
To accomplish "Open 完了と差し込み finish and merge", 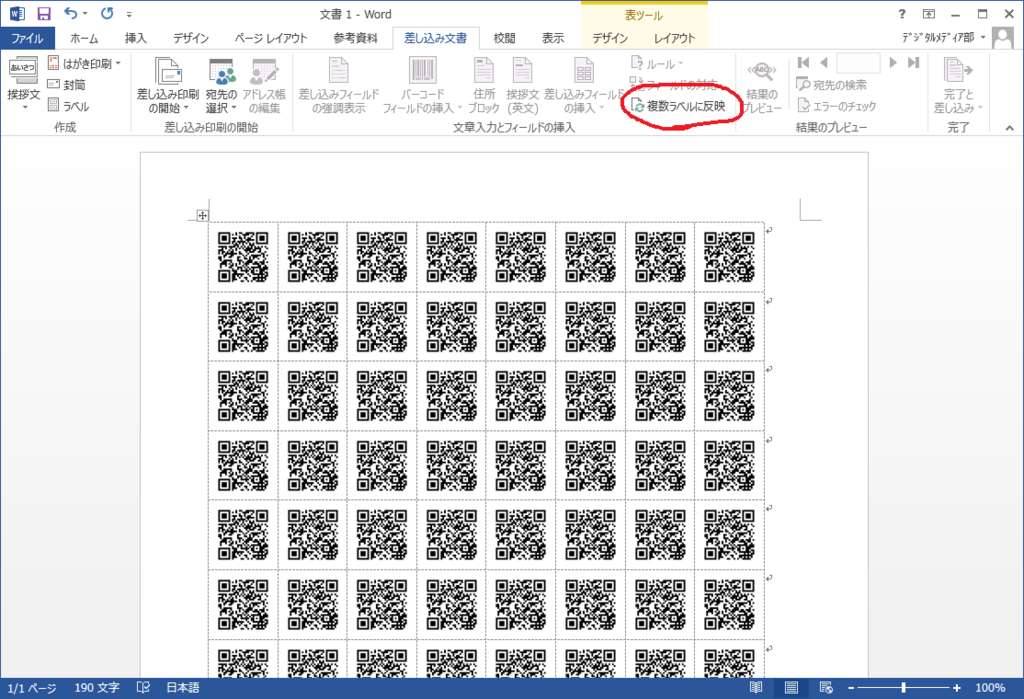I will click(958, 85).
